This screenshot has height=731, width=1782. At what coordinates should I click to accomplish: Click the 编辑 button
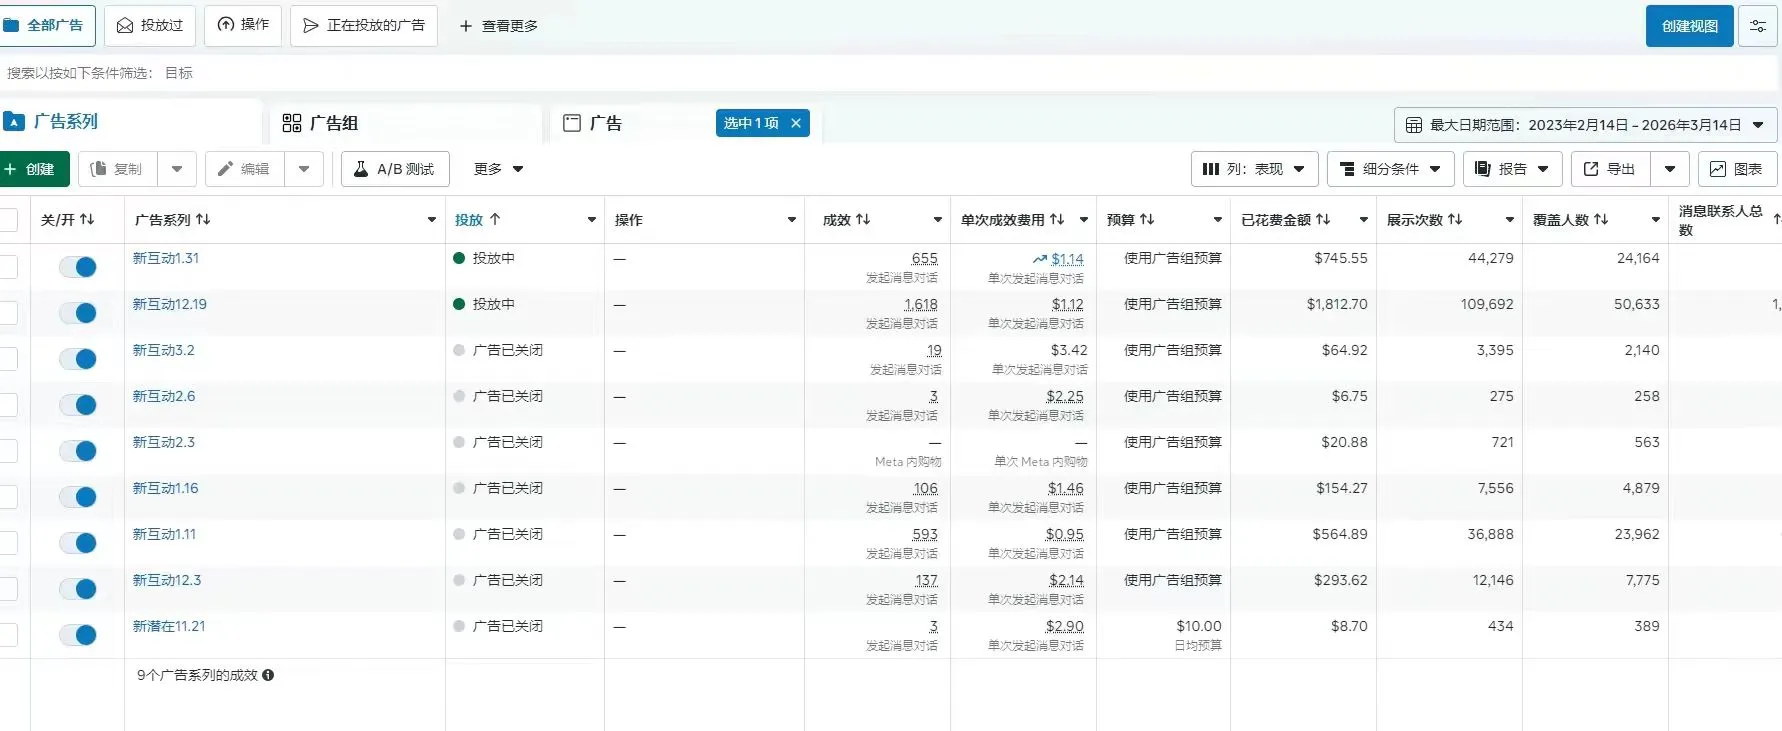pos(245,169)
